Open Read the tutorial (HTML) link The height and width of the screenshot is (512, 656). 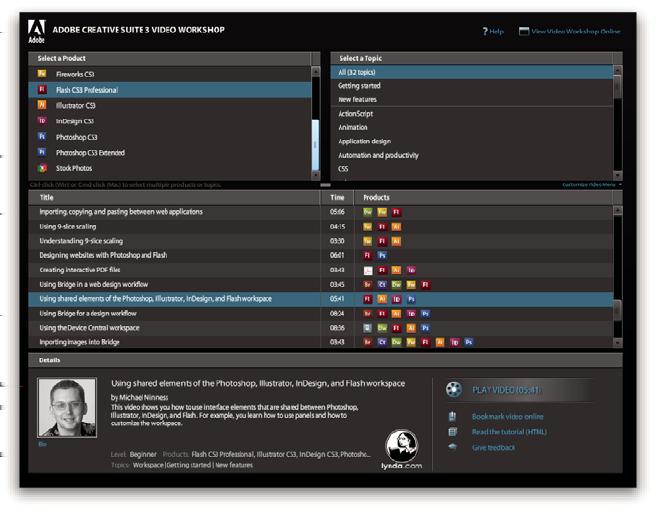click(x=509, y=432)
